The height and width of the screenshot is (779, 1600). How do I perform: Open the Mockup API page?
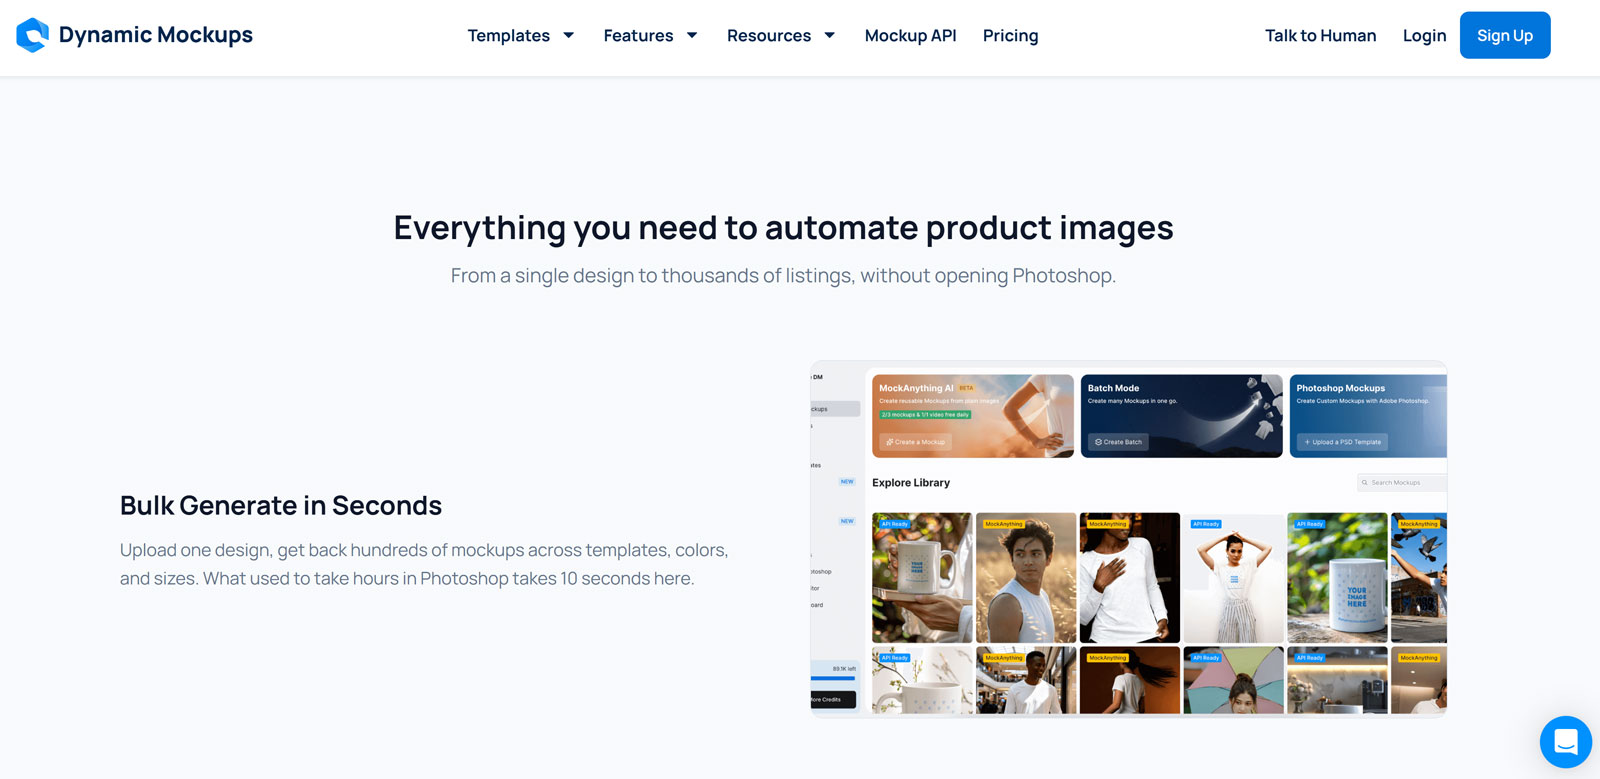(910, 35)
